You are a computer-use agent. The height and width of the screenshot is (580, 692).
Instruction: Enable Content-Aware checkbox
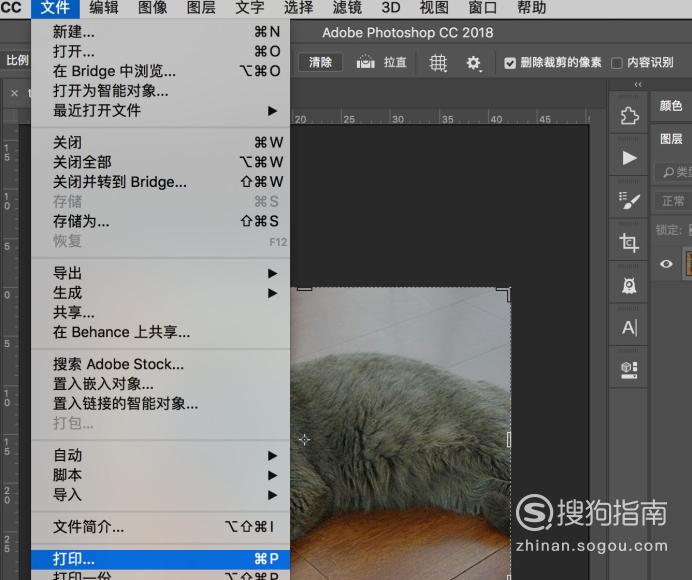point(617,63)
